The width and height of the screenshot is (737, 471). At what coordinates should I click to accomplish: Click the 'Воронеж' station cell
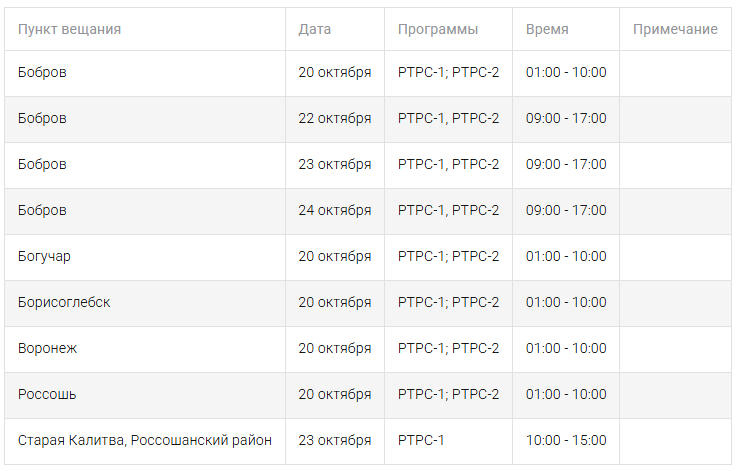pos(47,348)
